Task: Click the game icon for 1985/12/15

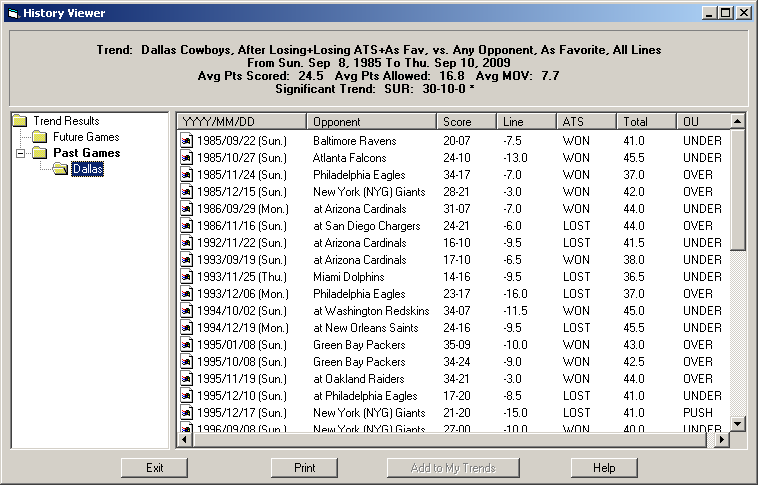Action: (187, 191)
